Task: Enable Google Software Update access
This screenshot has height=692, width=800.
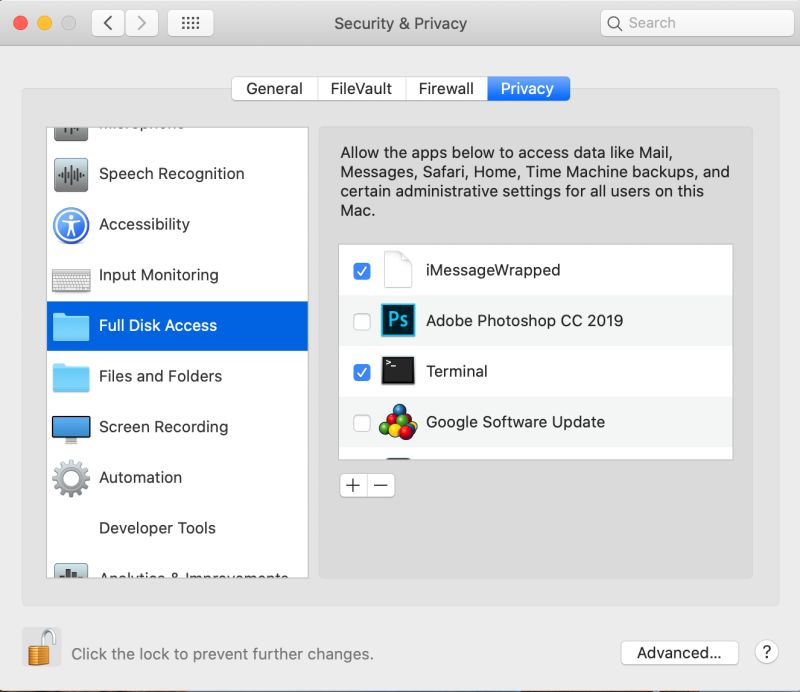Action: pos(362,422)
